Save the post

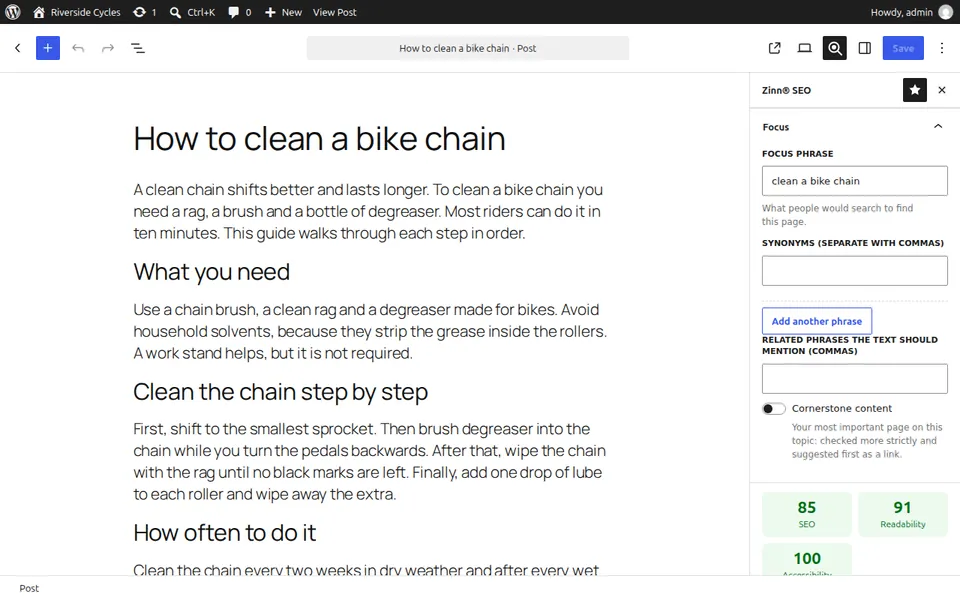[x=903, y=48]
